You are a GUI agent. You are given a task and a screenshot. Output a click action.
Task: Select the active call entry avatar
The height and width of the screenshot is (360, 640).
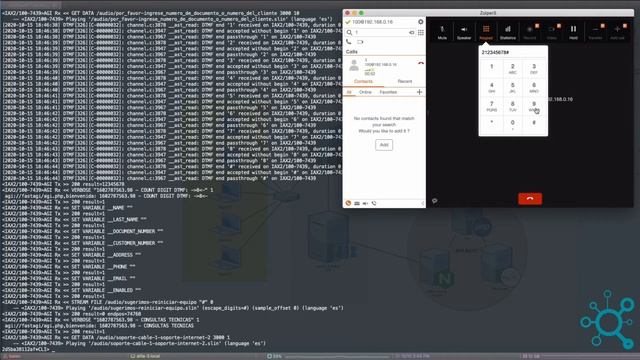[354, 65]
